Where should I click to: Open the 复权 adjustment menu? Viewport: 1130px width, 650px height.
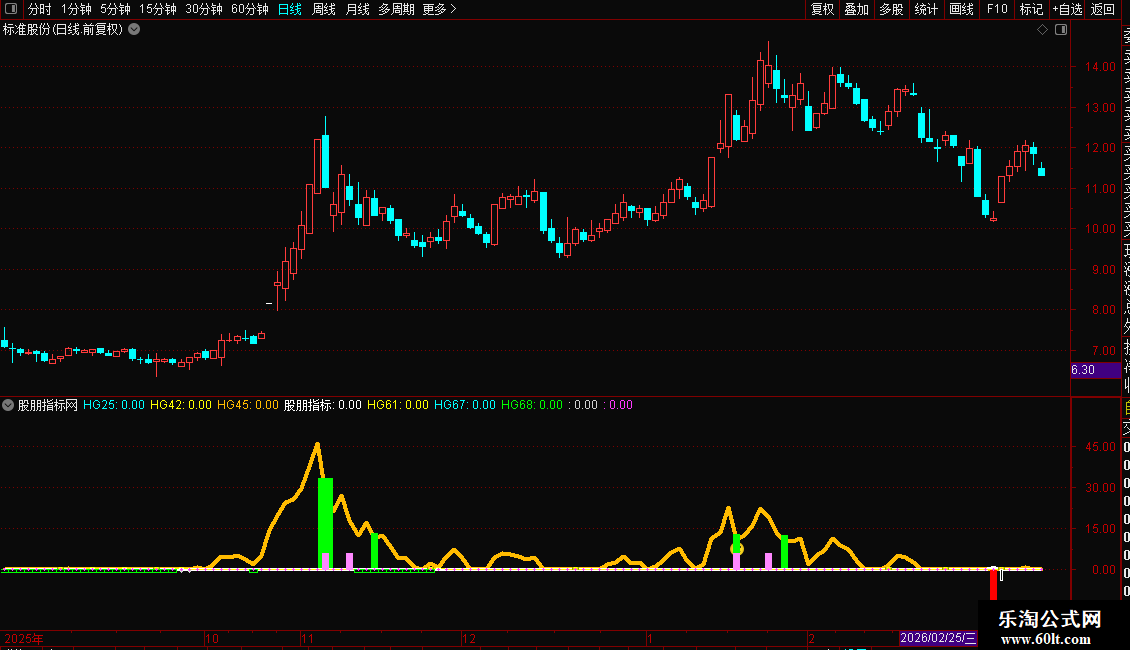pos(822,9)
